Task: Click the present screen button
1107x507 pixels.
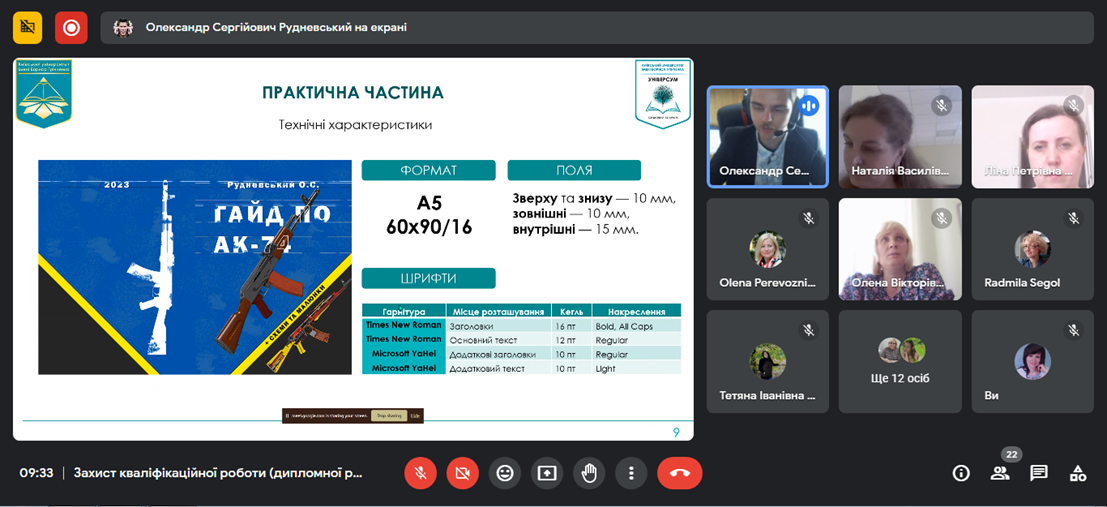Action: click(547, 473)
